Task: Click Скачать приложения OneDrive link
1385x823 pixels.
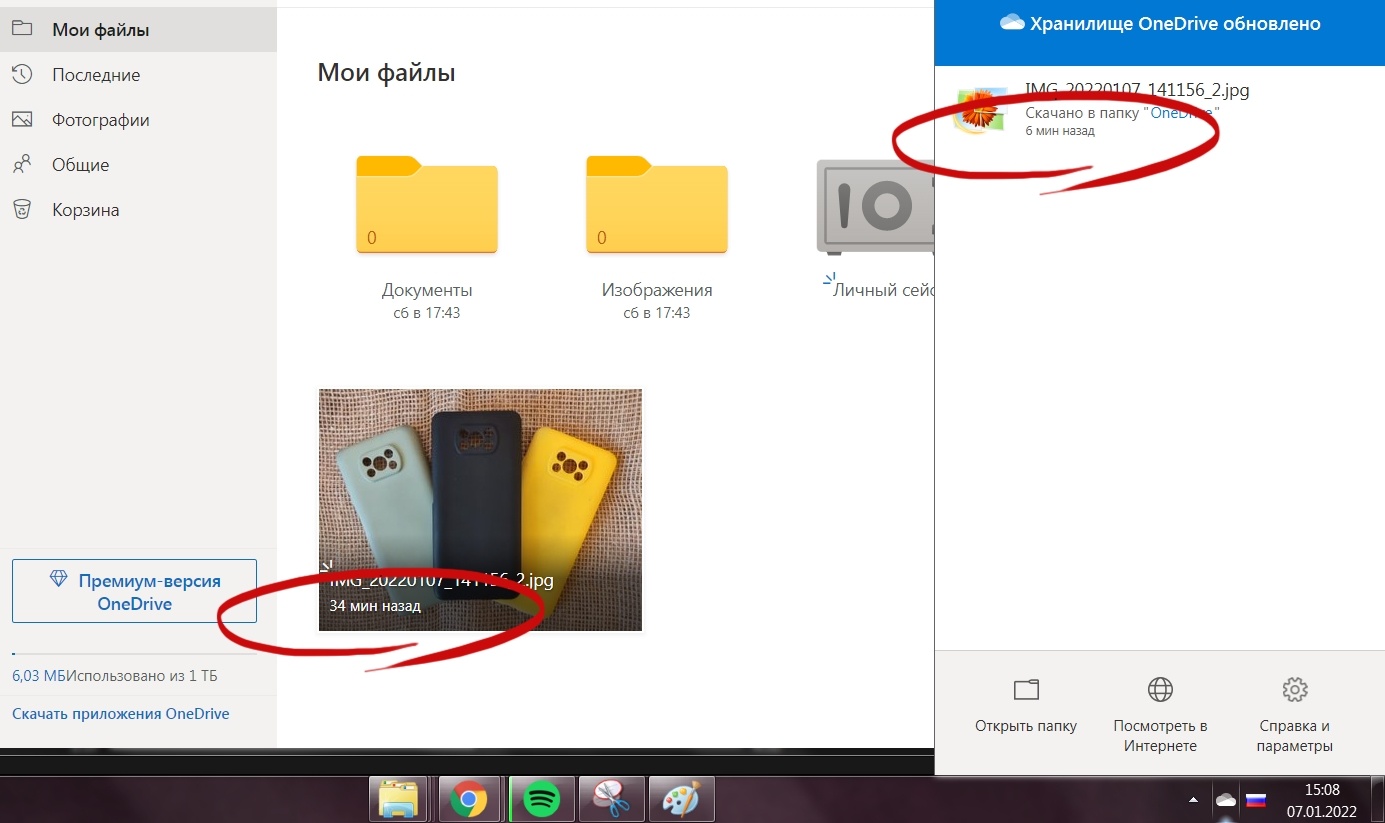Action: tap(120, 714)
